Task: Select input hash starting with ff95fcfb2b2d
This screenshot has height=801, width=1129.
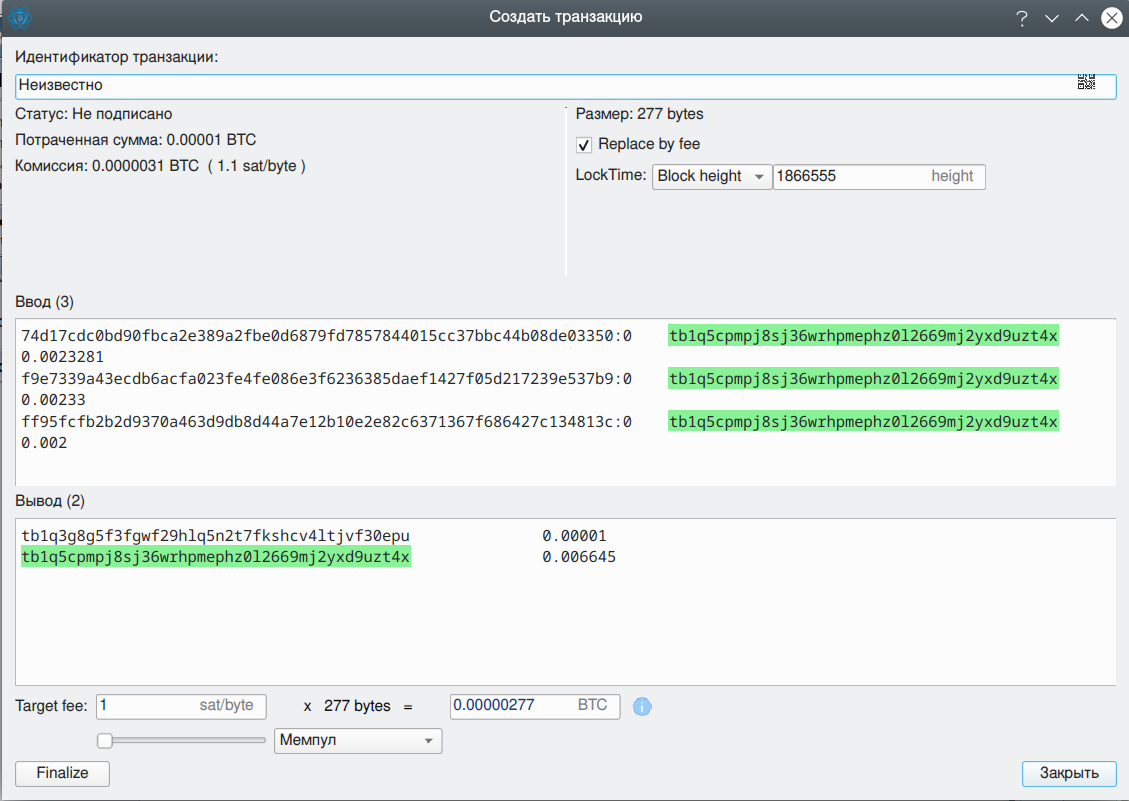Action: tap(327, 421)
